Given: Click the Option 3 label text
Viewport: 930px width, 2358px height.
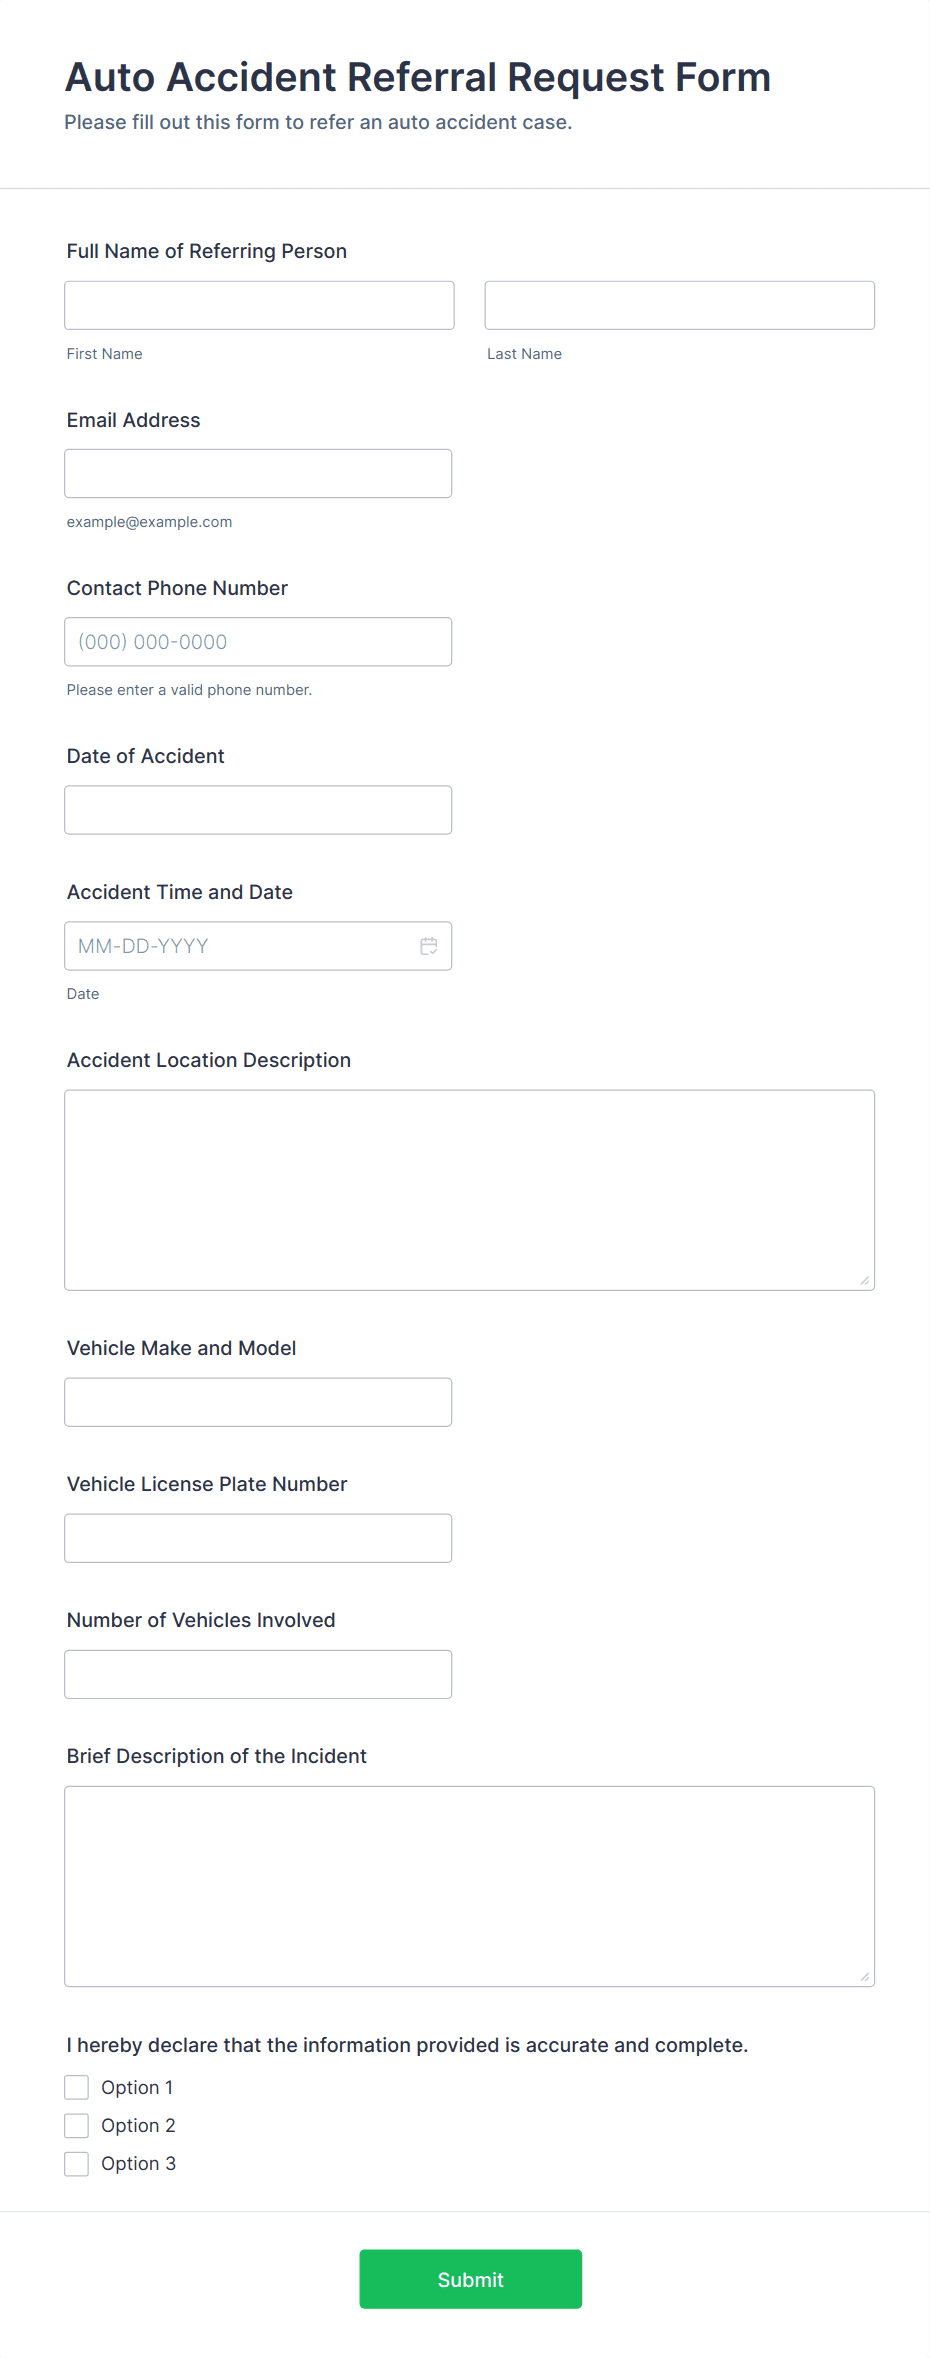Looking at the screenshot, I should 138,2163.
